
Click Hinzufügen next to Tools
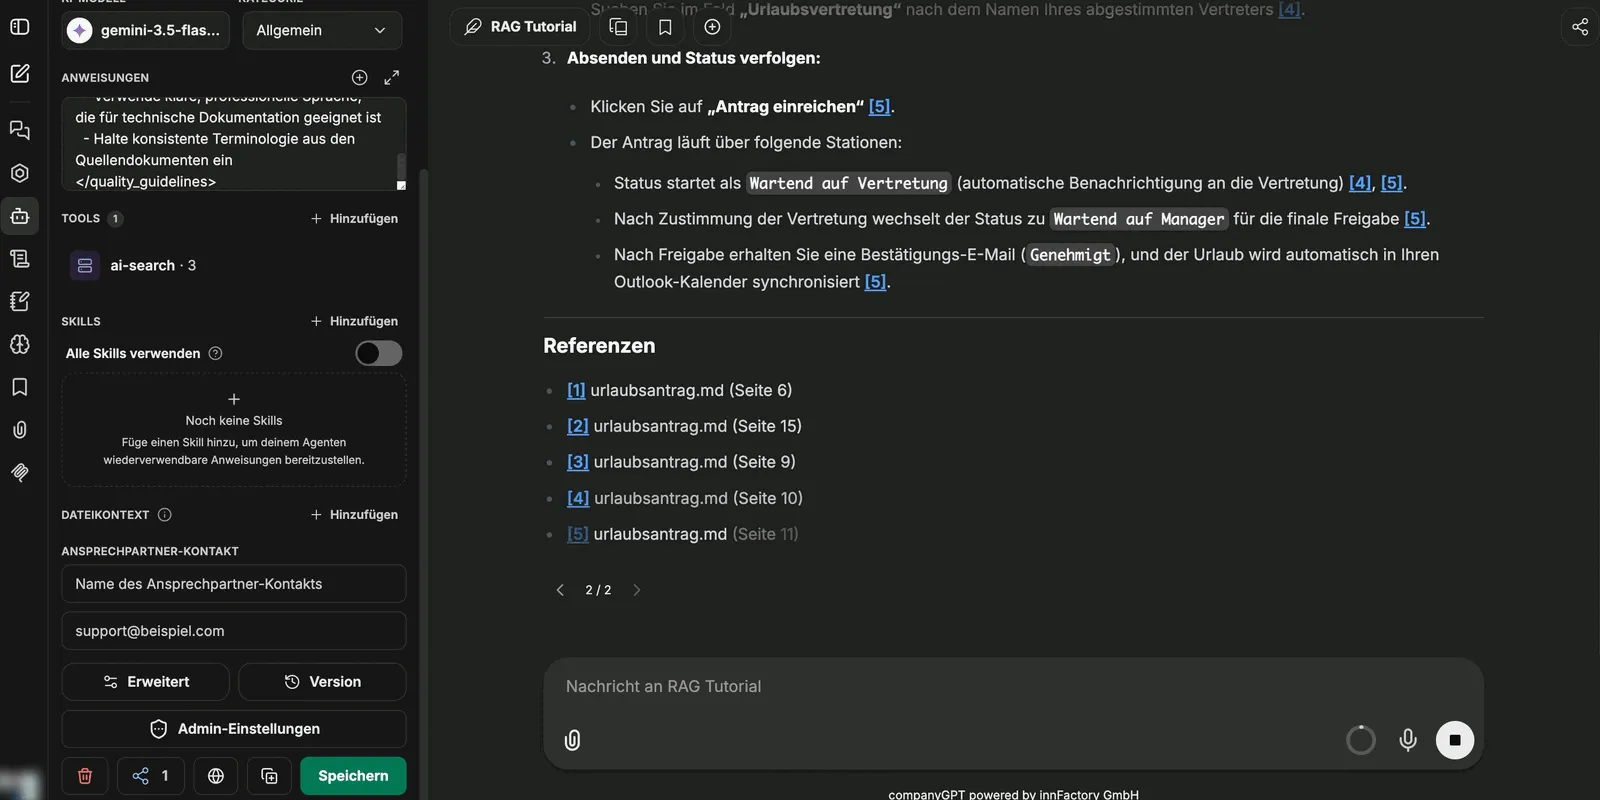click(x=354, y=218)
